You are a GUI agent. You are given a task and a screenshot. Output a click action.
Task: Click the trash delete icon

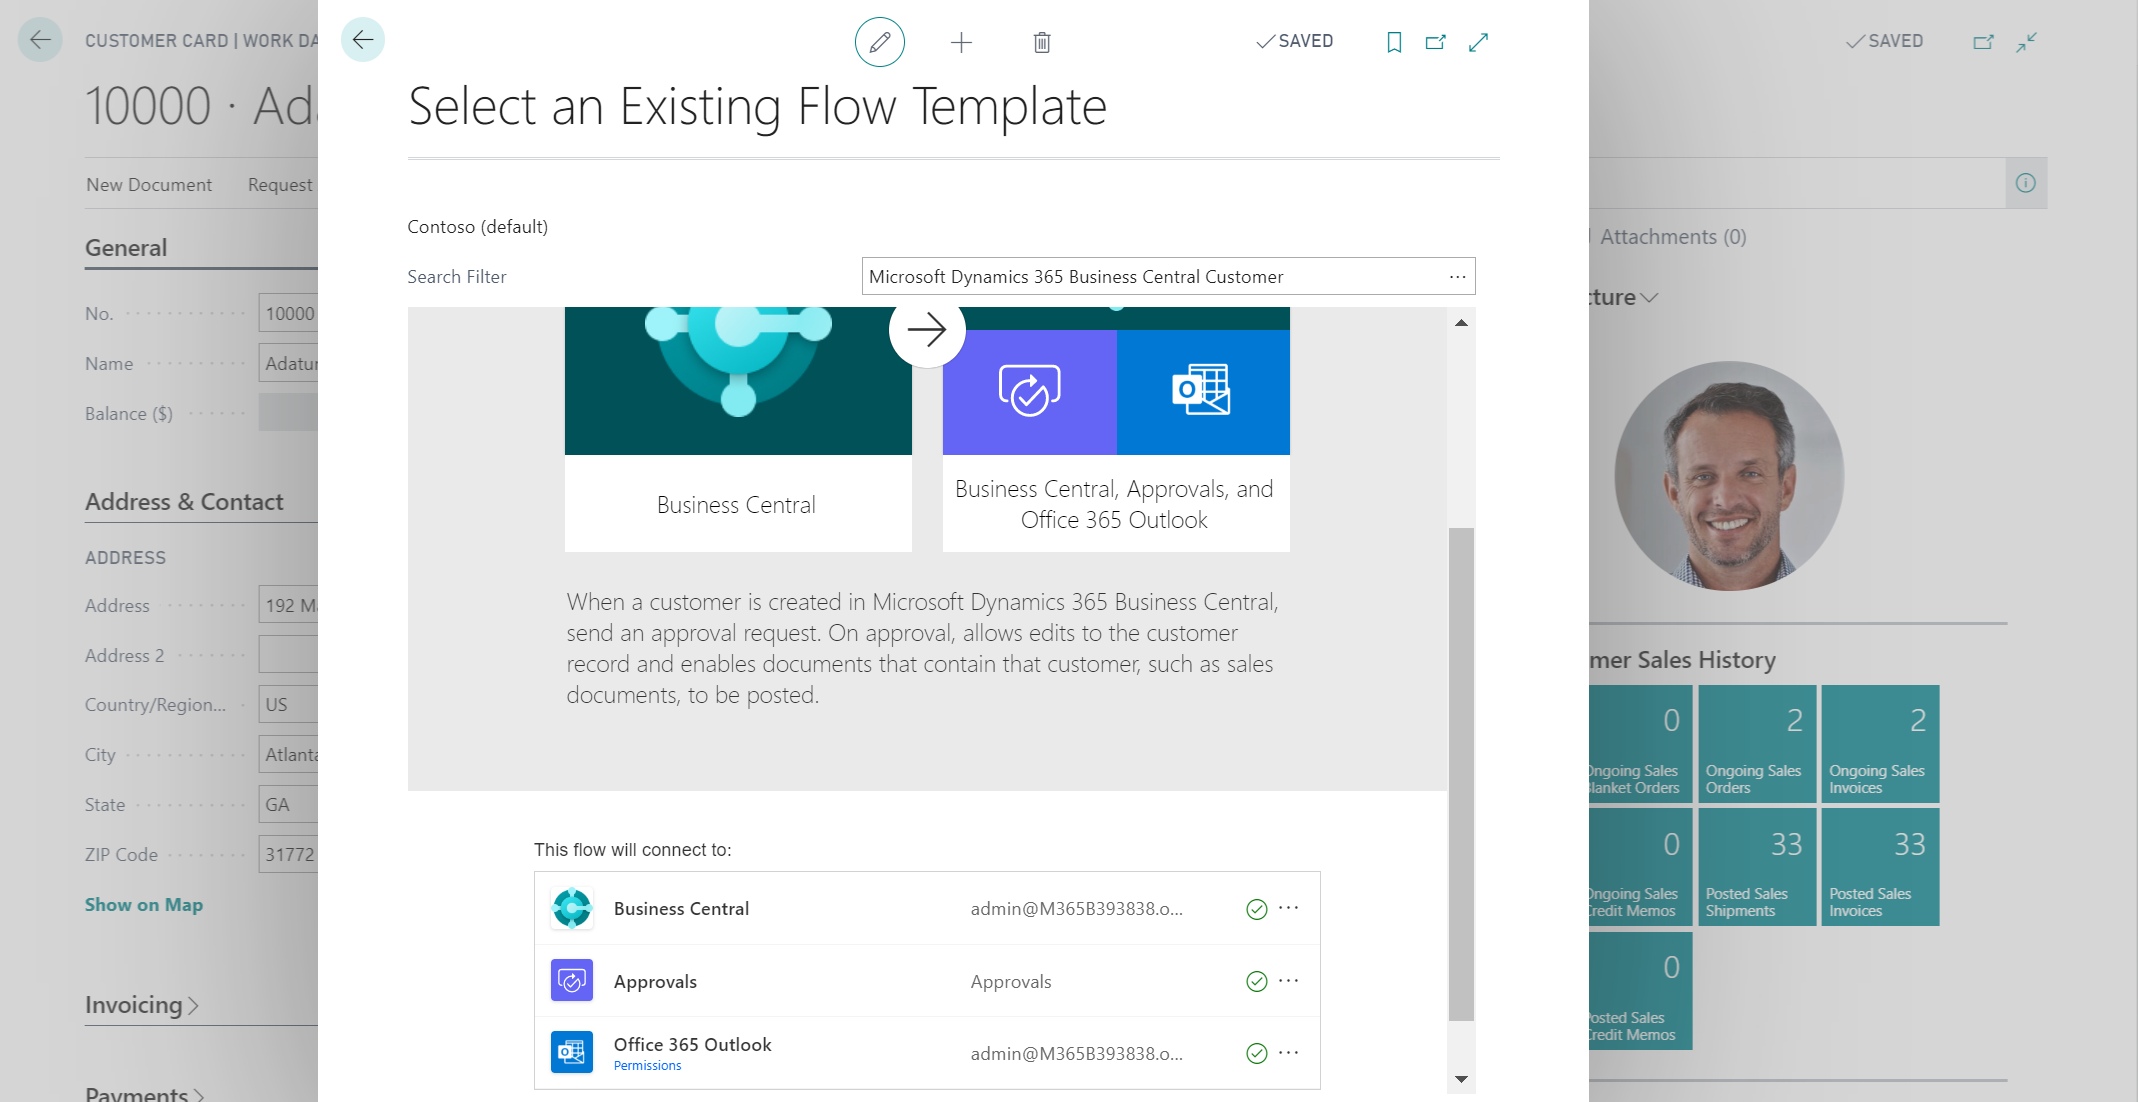click(x=1042, y=42)
